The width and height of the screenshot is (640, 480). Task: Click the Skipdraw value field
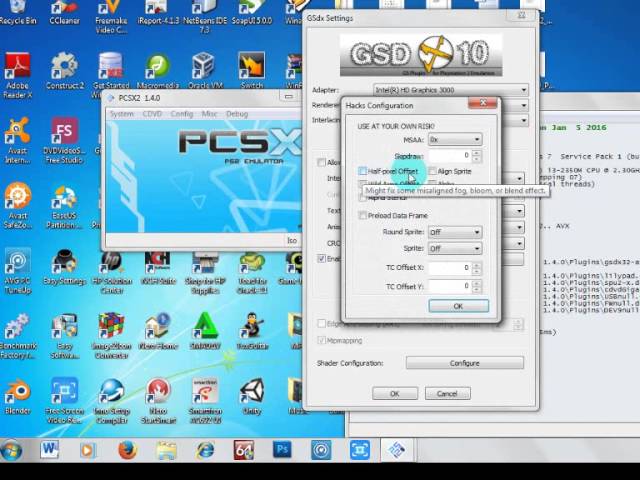tap(450, 156)
